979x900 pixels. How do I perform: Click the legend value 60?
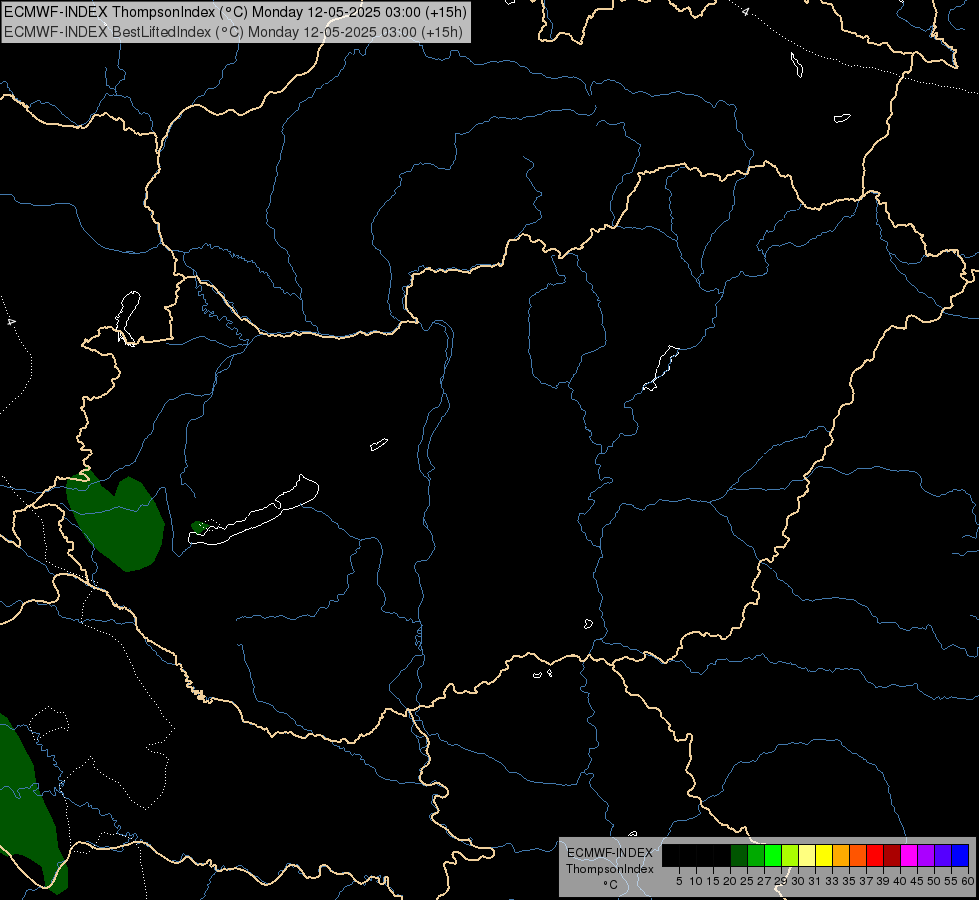pyautogui.click(x=968, y=881)
